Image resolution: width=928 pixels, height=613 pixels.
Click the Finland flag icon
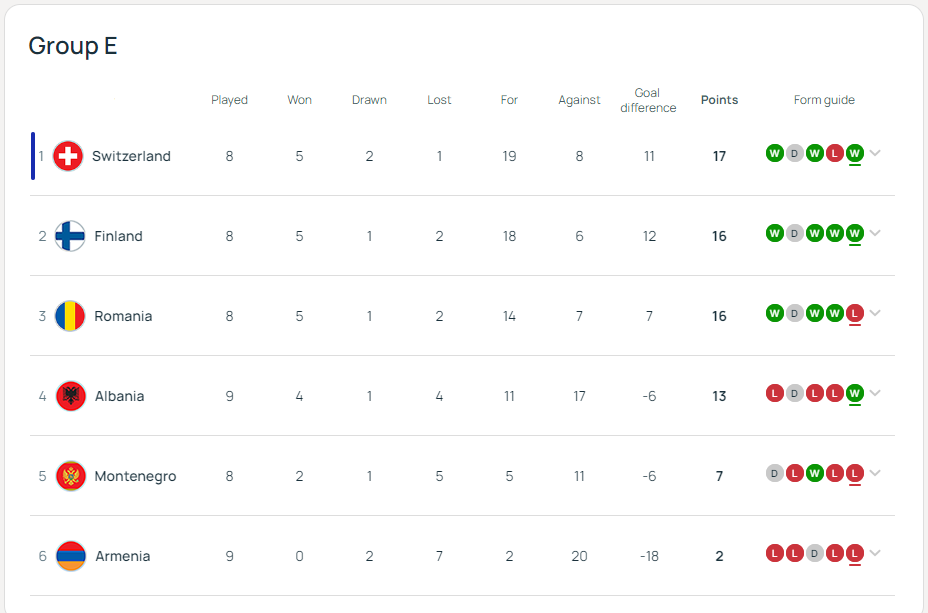pos(70,236)
